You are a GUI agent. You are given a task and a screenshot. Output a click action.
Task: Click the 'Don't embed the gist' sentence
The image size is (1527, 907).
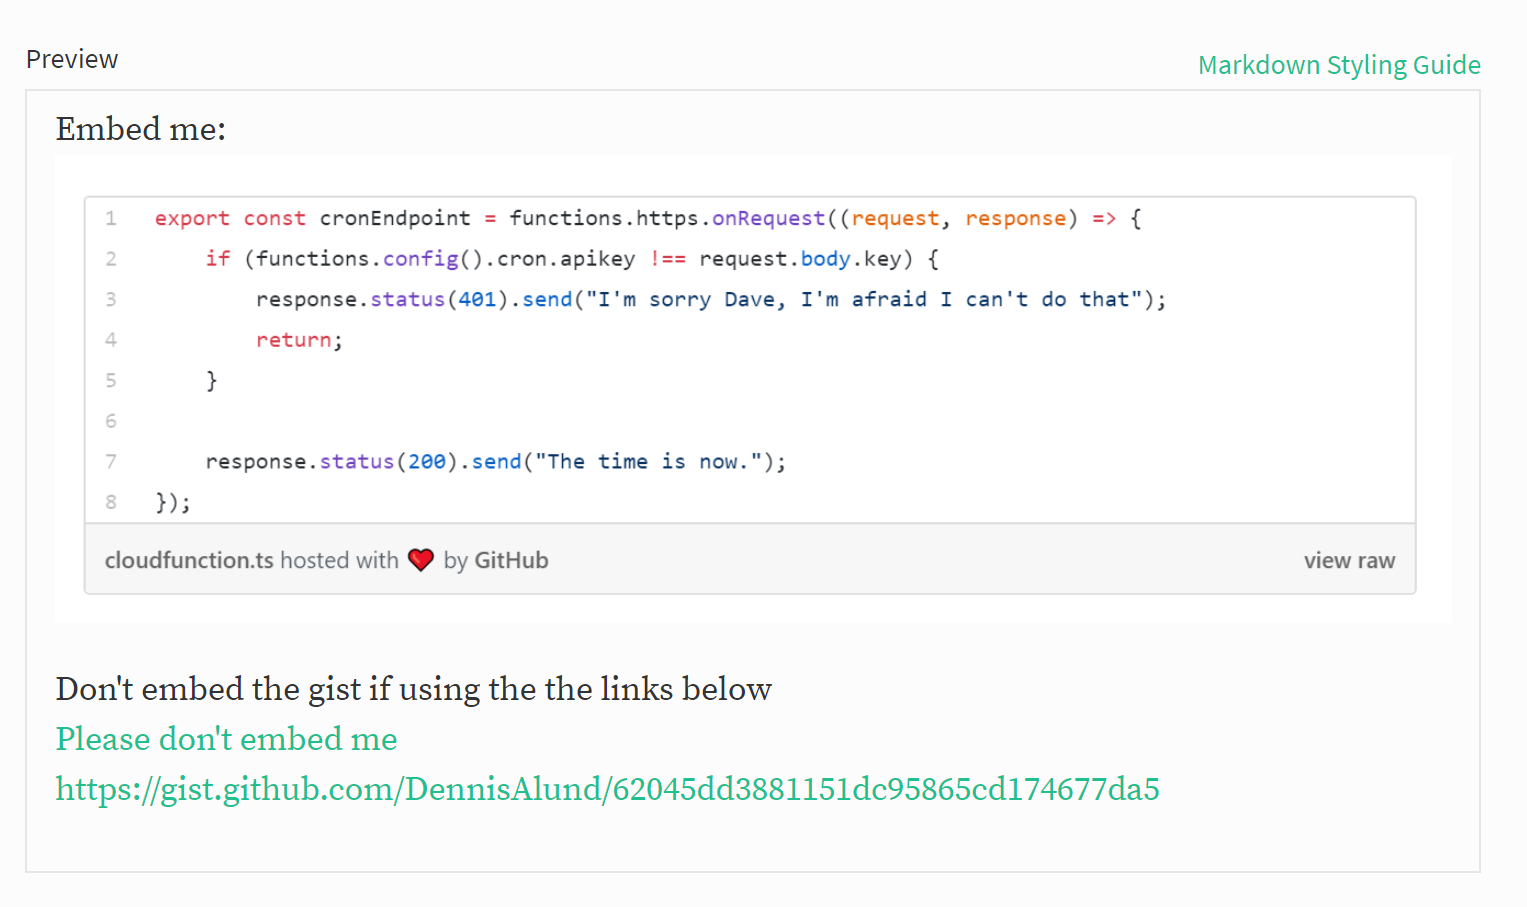(x=414, y=689)
